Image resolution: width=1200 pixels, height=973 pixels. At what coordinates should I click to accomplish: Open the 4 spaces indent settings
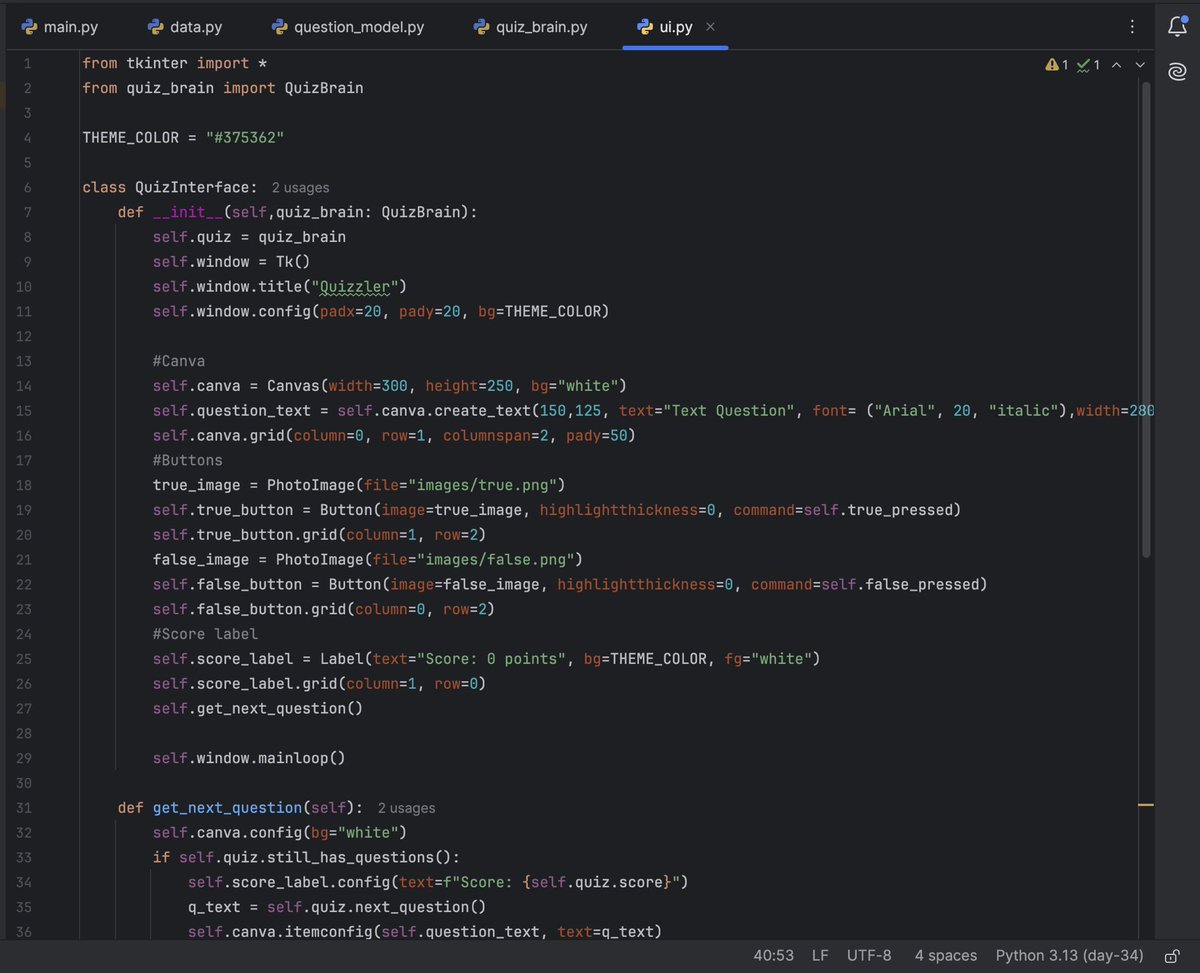(x=945, y=955)
